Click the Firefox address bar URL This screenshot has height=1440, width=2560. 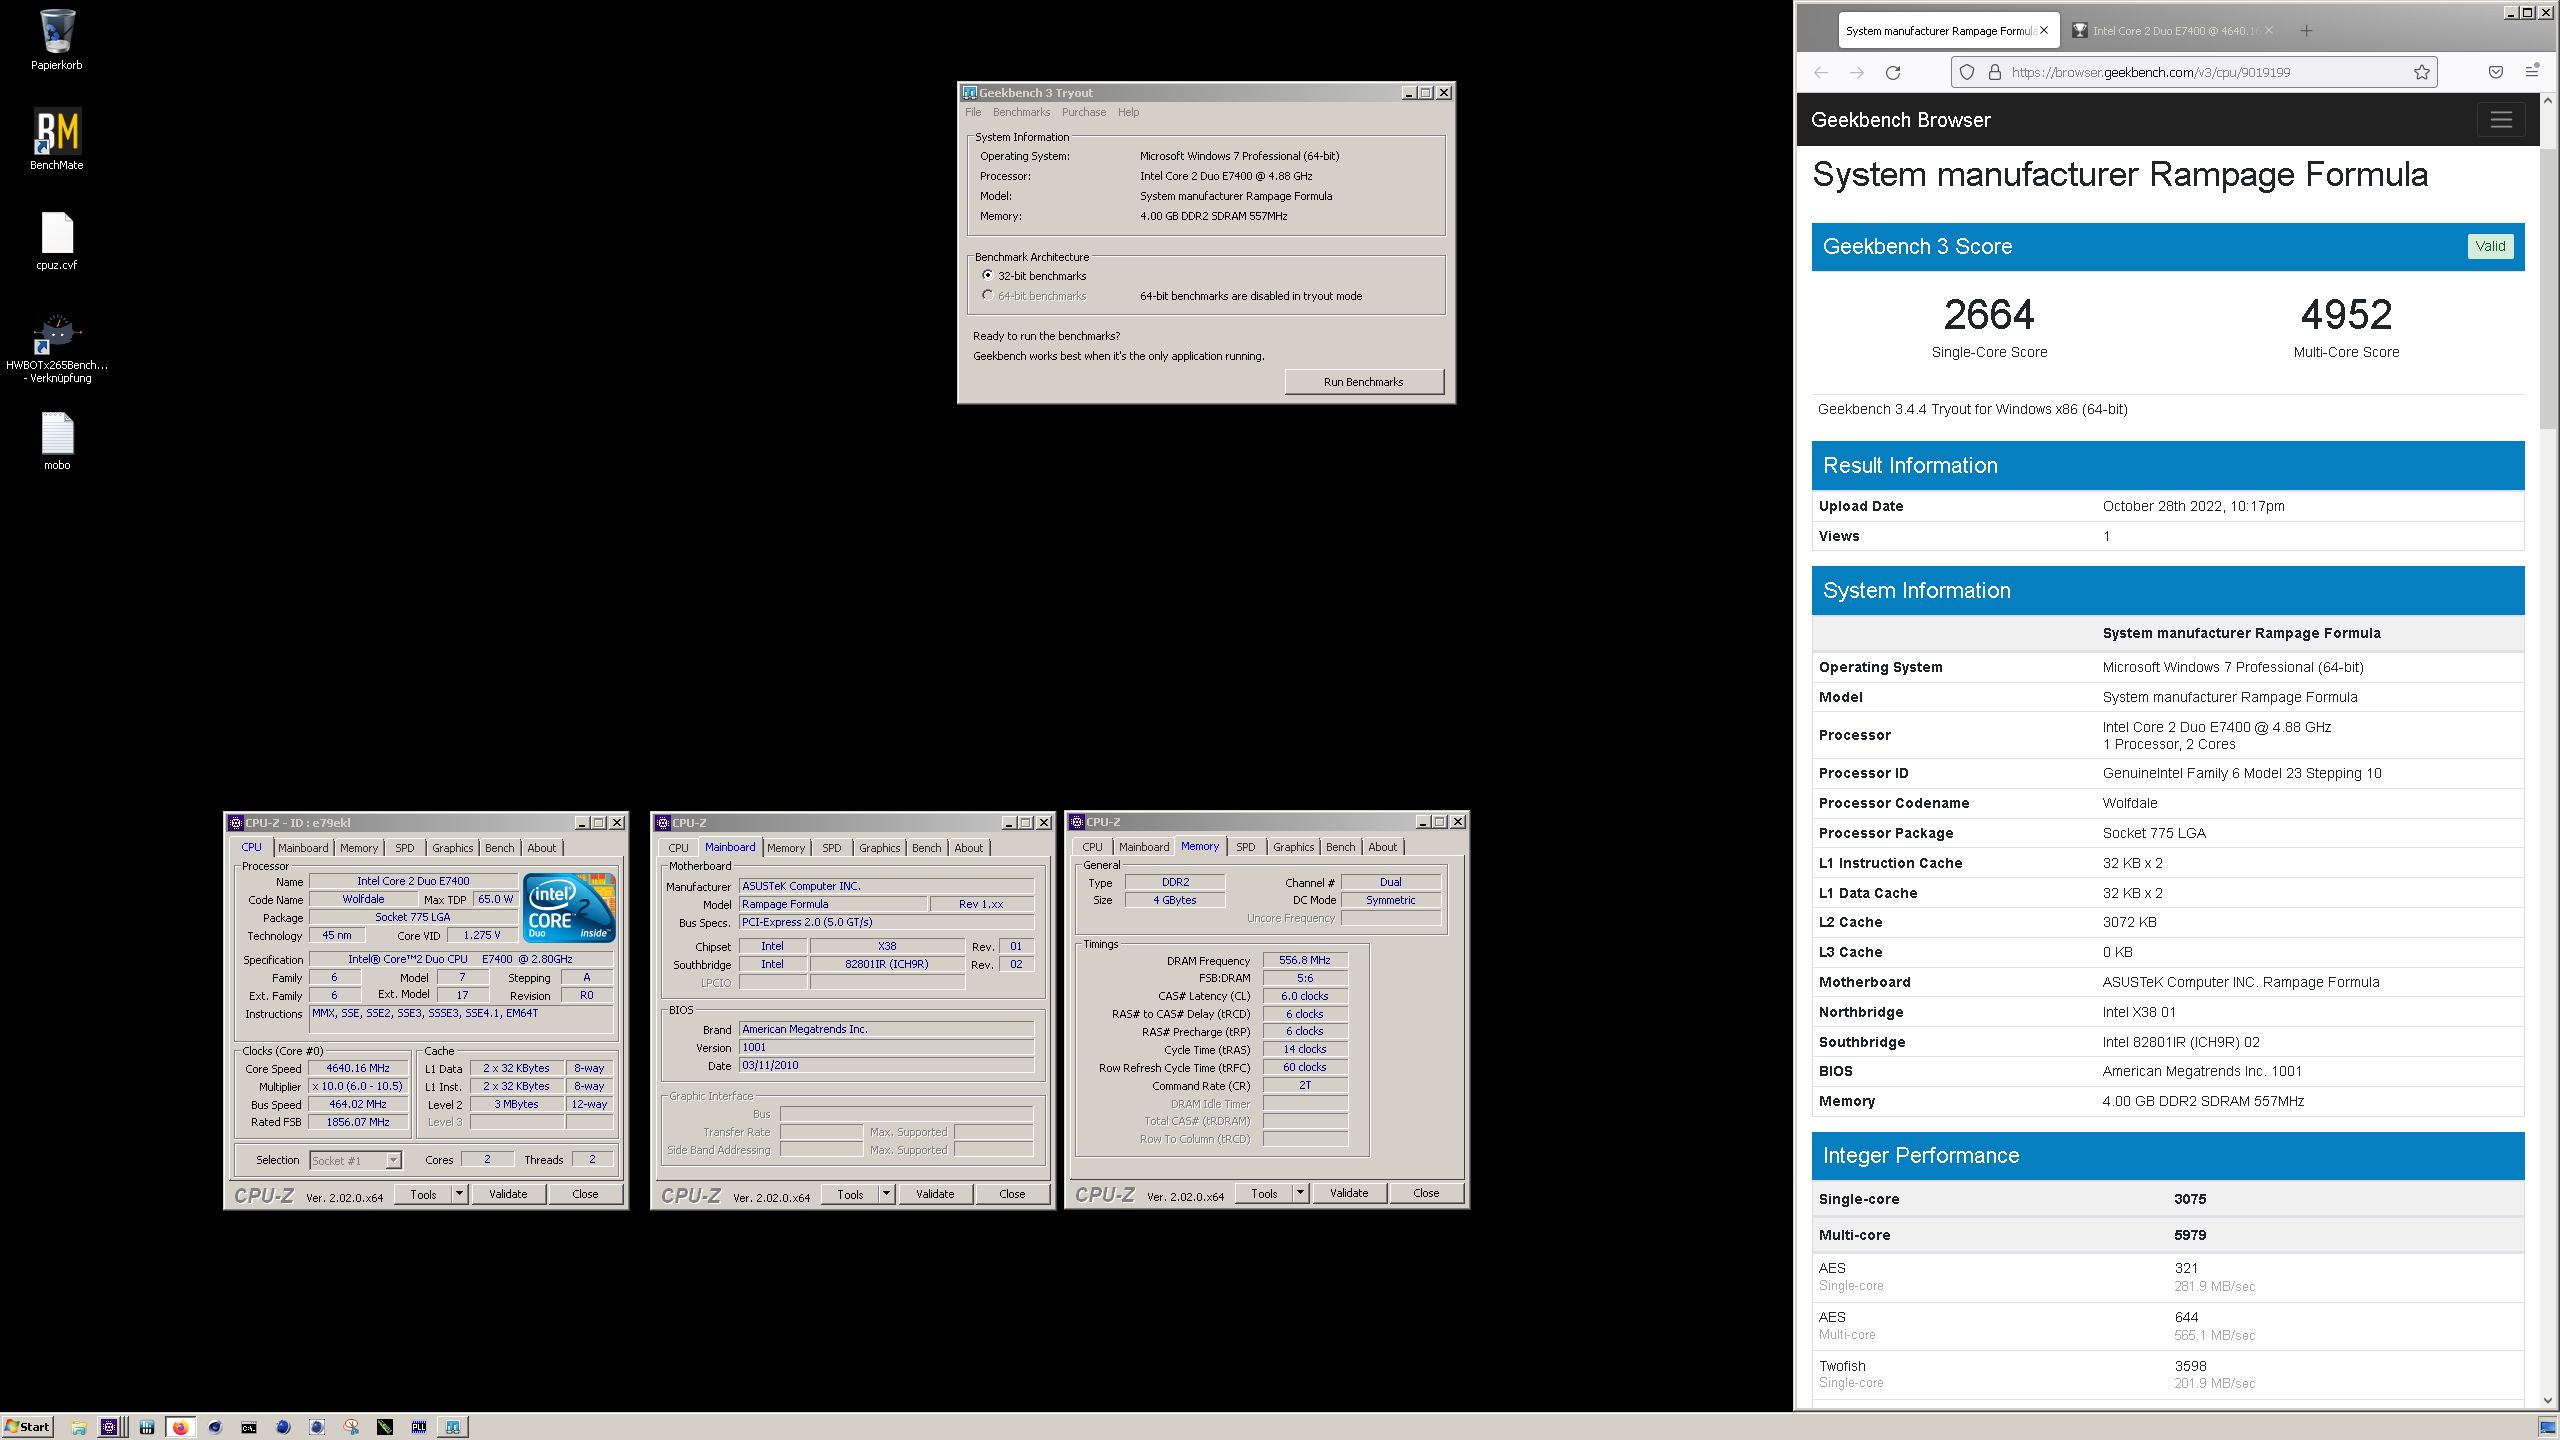pos(2150,72)
